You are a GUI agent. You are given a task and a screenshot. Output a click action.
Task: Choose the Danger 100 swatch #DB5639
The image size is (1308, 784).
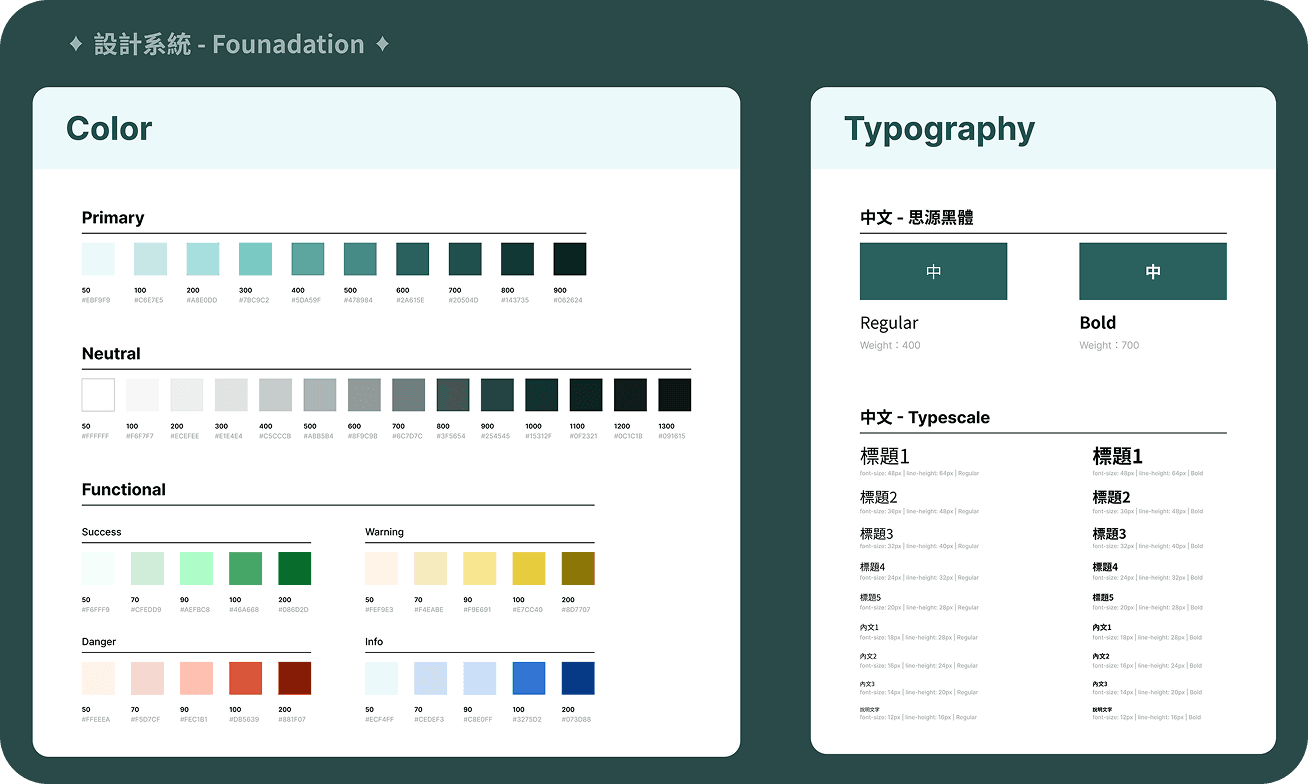click(245, 678)
